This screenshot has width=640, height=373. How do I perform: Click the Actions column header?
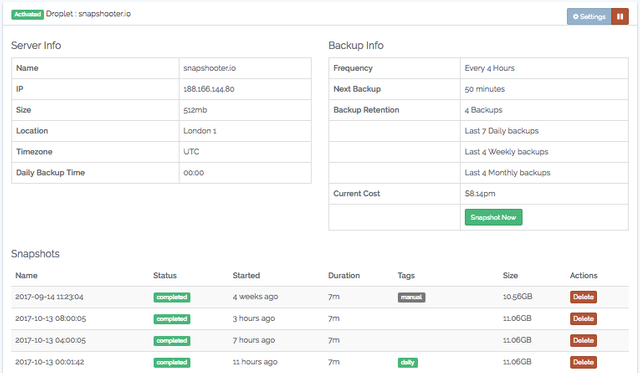click(583, 275)
